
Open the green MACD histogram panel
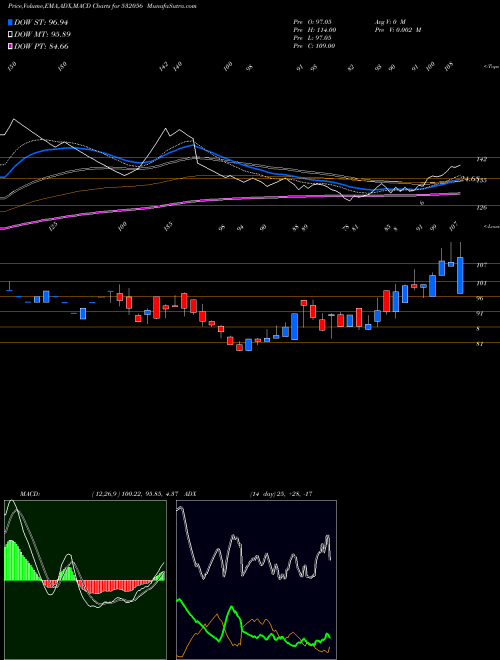(x=85, y=580)
